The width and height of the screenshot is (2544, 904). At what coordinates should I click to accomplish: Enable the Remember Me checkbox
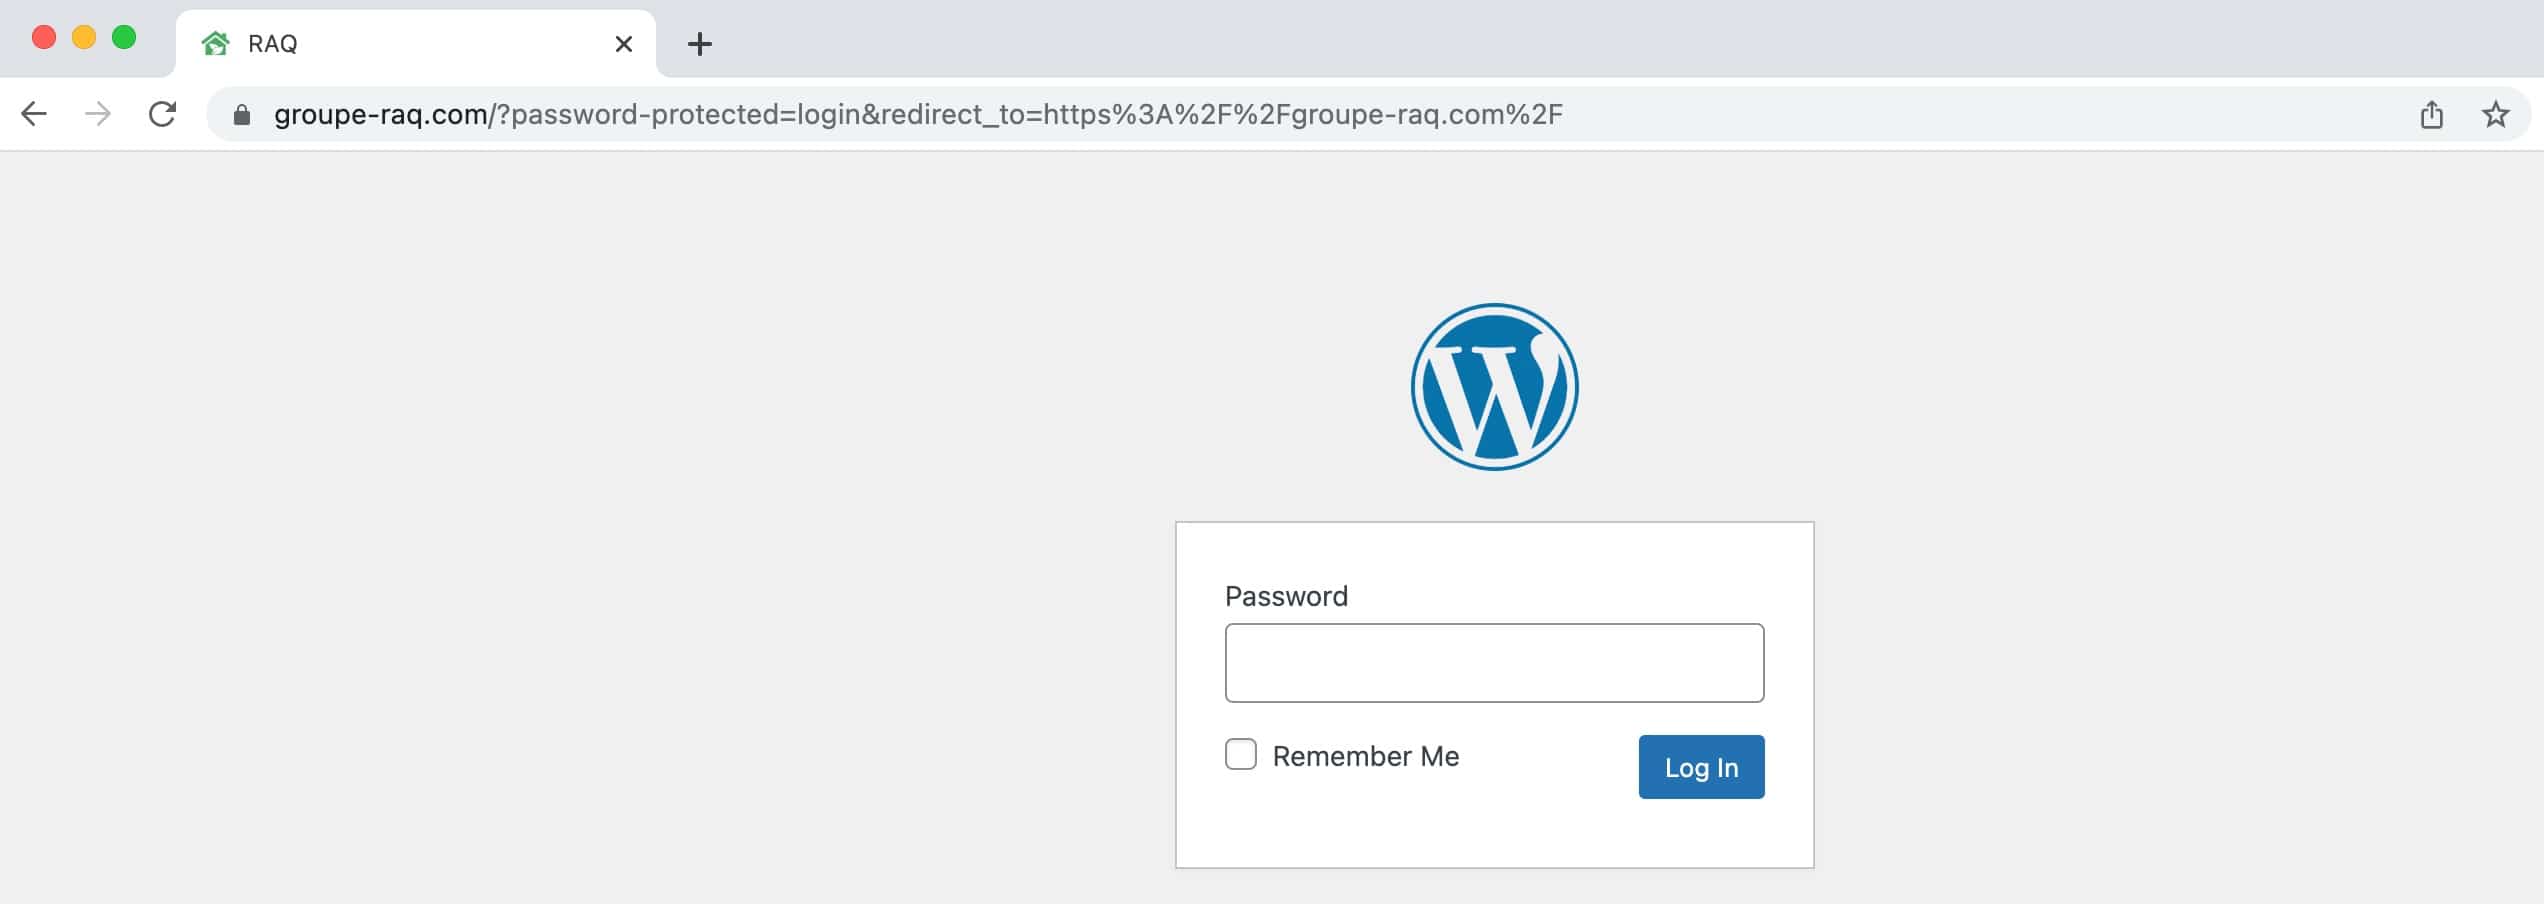coord(1241,754)
